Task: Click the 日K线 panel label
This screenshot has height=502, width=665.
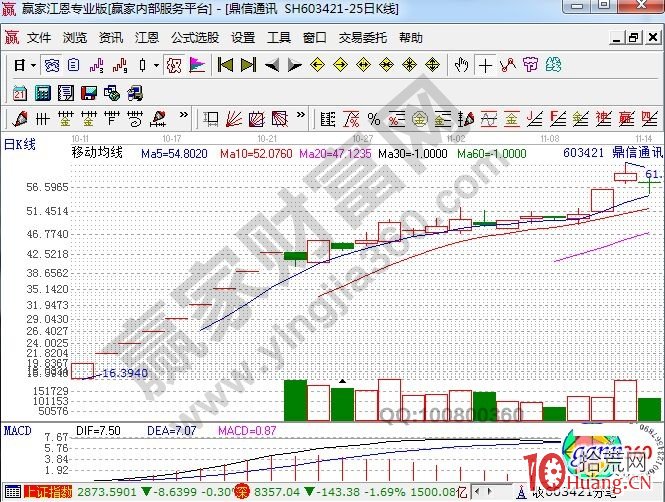Action: [20, 145]
